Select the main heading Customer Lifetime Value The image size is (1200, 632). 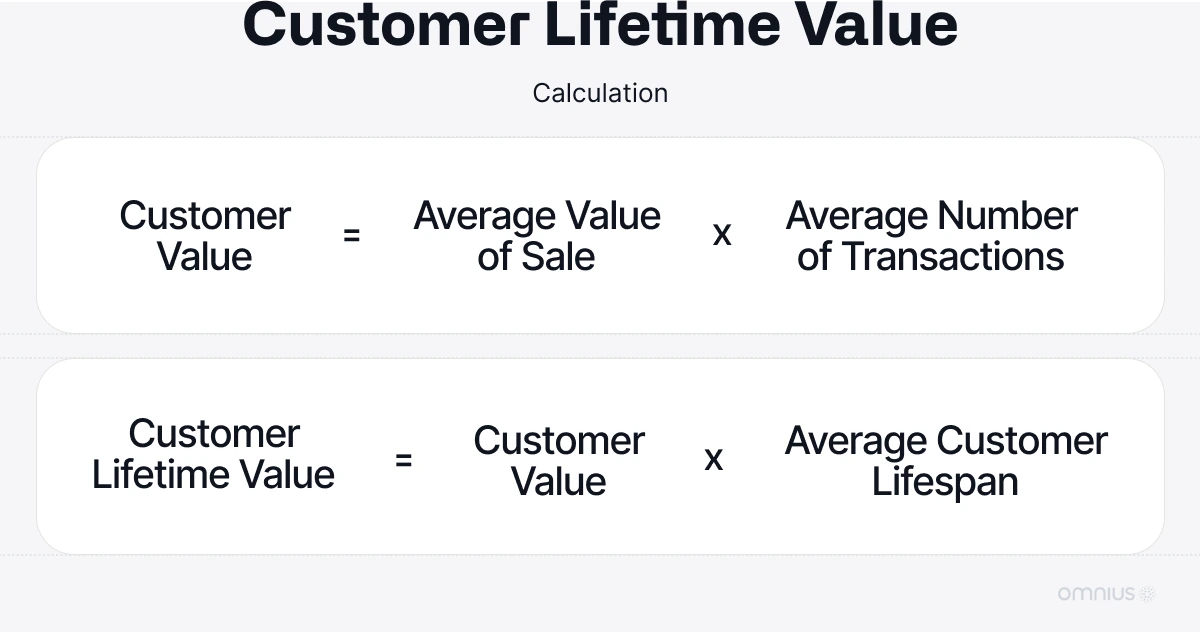(x=600, y=25)
